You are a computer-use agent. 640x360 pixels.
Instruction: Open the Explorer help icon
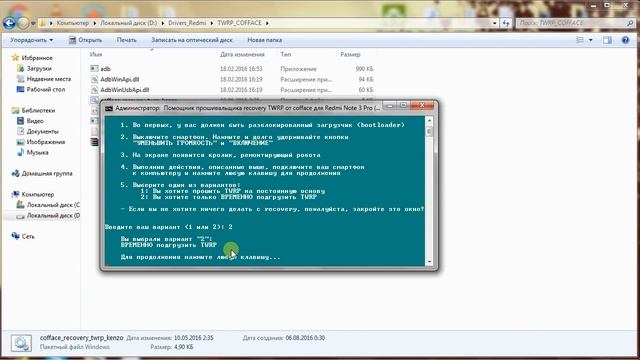(625, 40)
